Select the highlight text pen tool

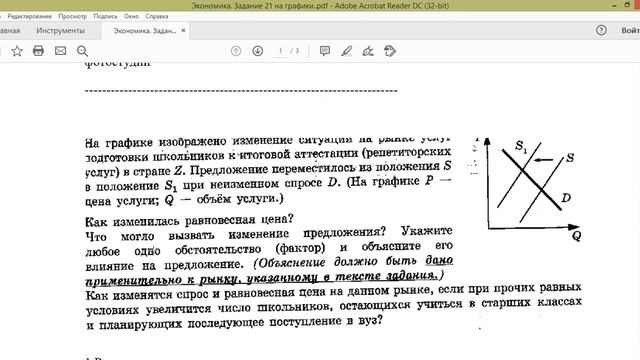tap(347, 51)
